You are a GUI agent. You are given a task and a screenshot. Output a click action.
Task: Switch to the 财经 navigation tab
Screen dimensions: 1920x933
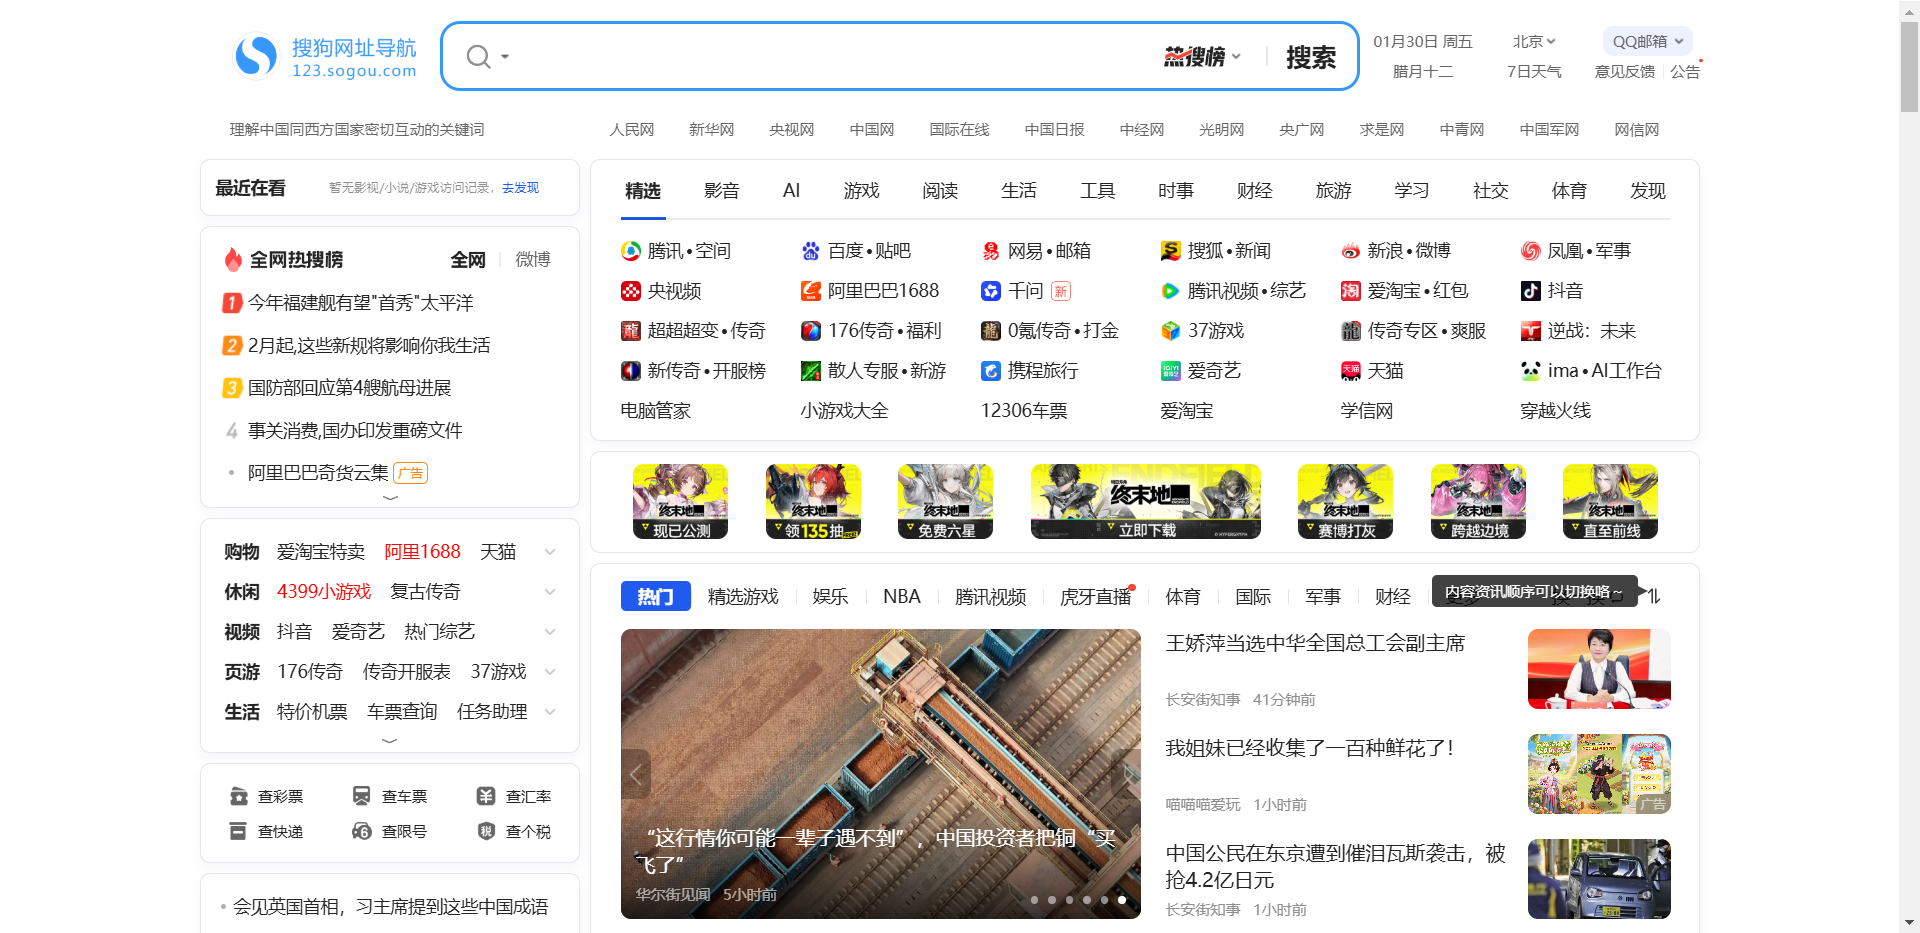click(x=1254, y=190)
